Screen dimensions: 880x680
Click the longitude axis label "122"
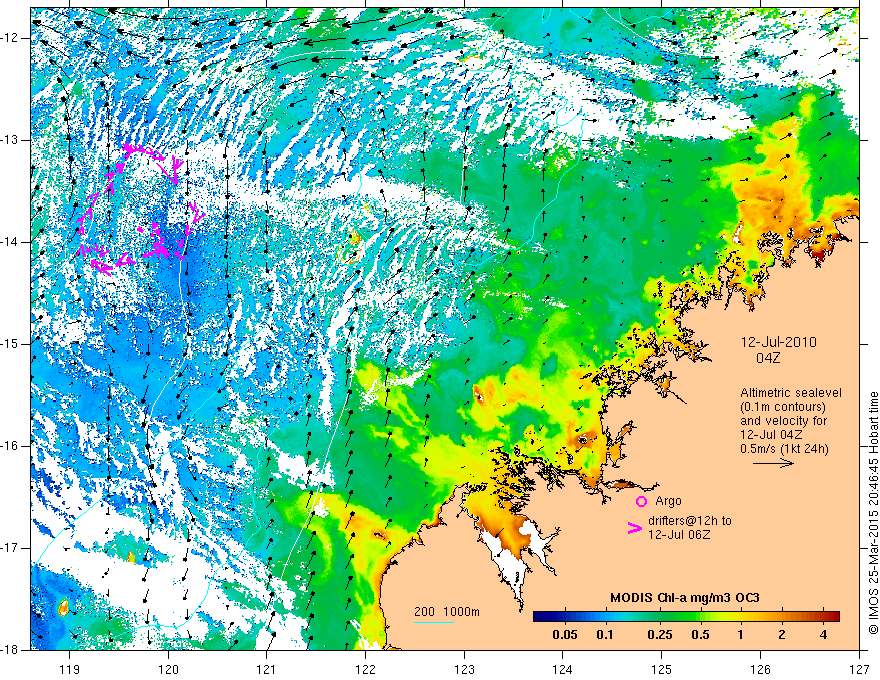pos(365,669)
